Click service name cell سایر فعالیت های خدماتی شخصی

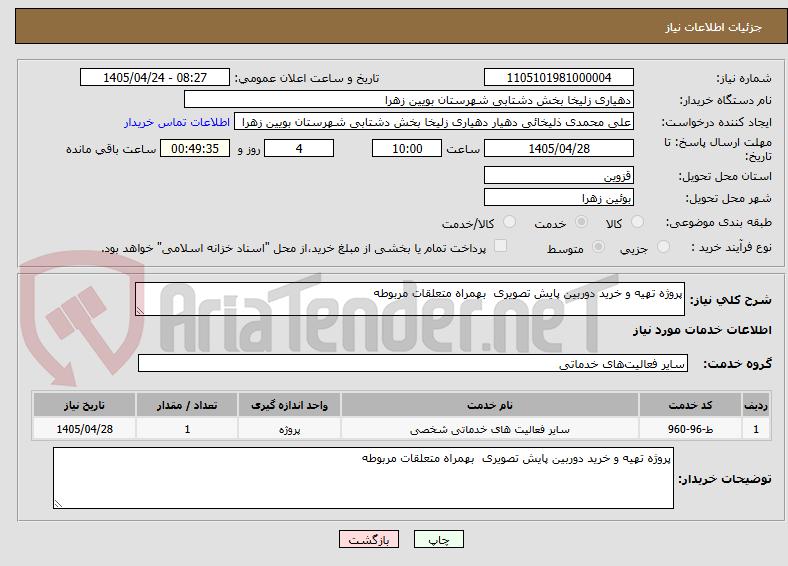tap(490, 429)
